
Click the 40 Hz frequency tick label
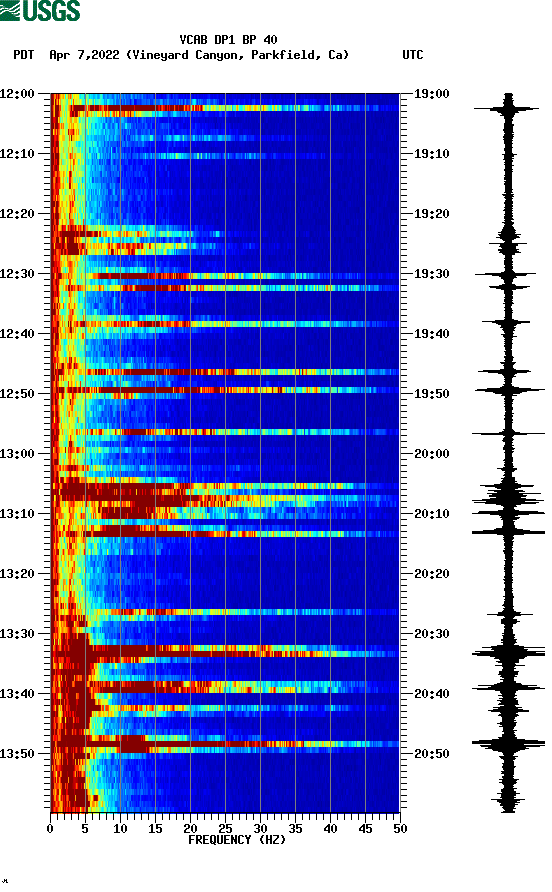pyautogui.click(x=331, y=829)
